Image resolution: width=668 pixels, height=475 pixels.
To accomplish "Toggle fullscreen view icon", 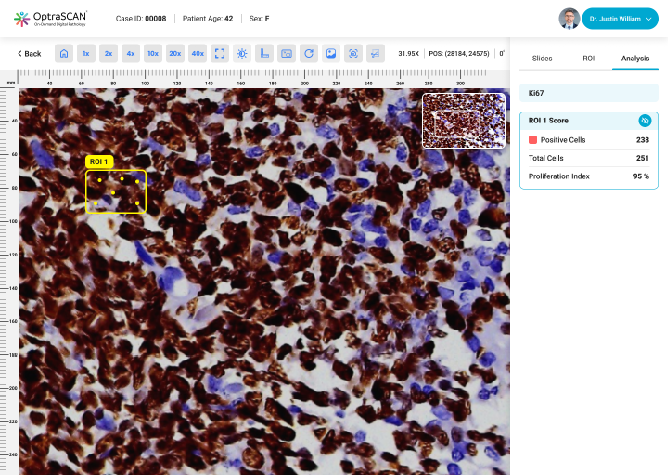I will click(x=219, y=53).
